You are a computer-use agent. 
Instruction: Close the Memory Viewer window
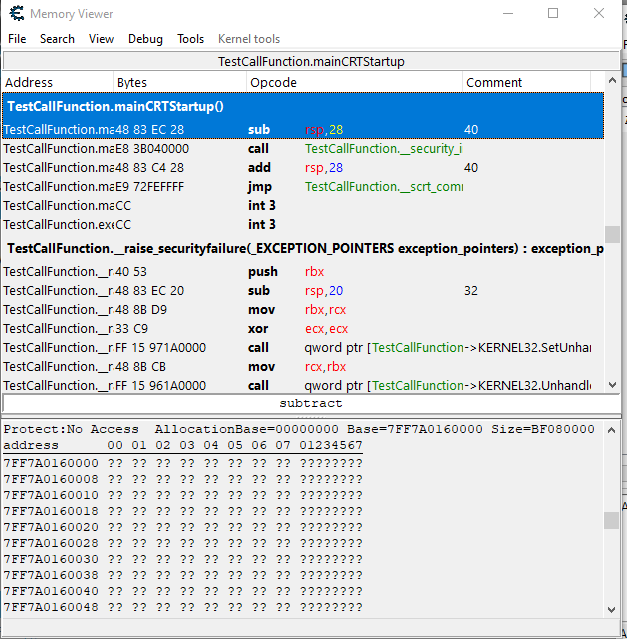point(598,13)
